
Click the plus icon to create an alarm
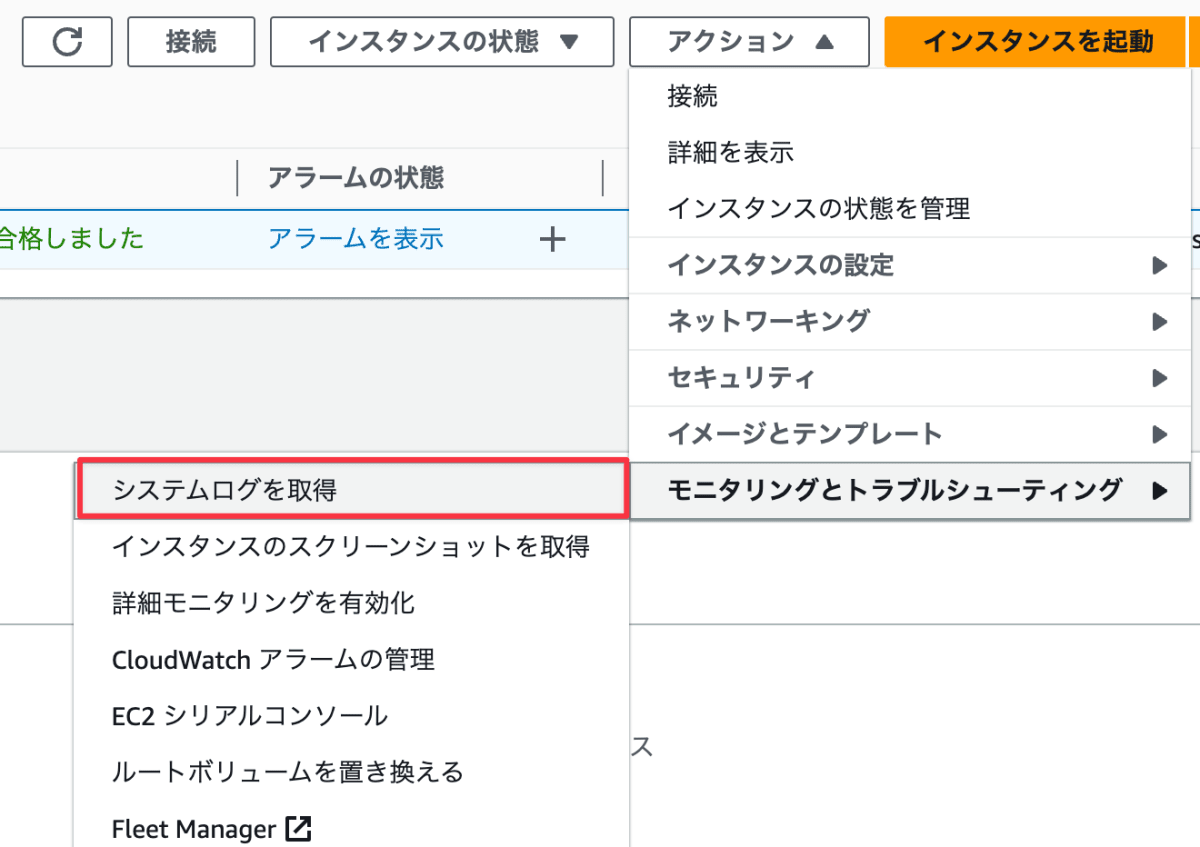(552, 239)
